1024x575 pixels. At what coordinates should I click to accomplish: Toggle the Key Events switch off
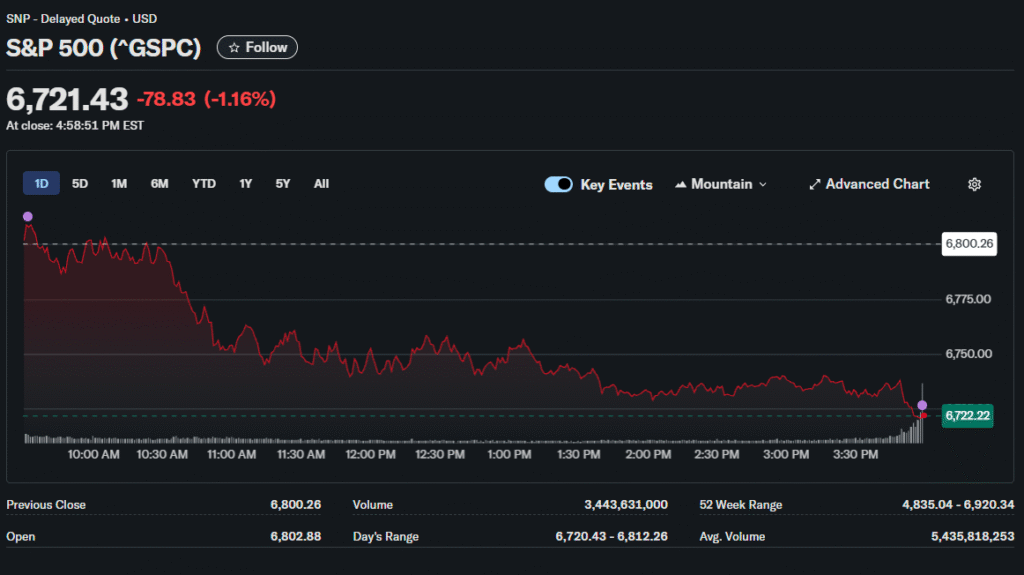click(558, 184)
